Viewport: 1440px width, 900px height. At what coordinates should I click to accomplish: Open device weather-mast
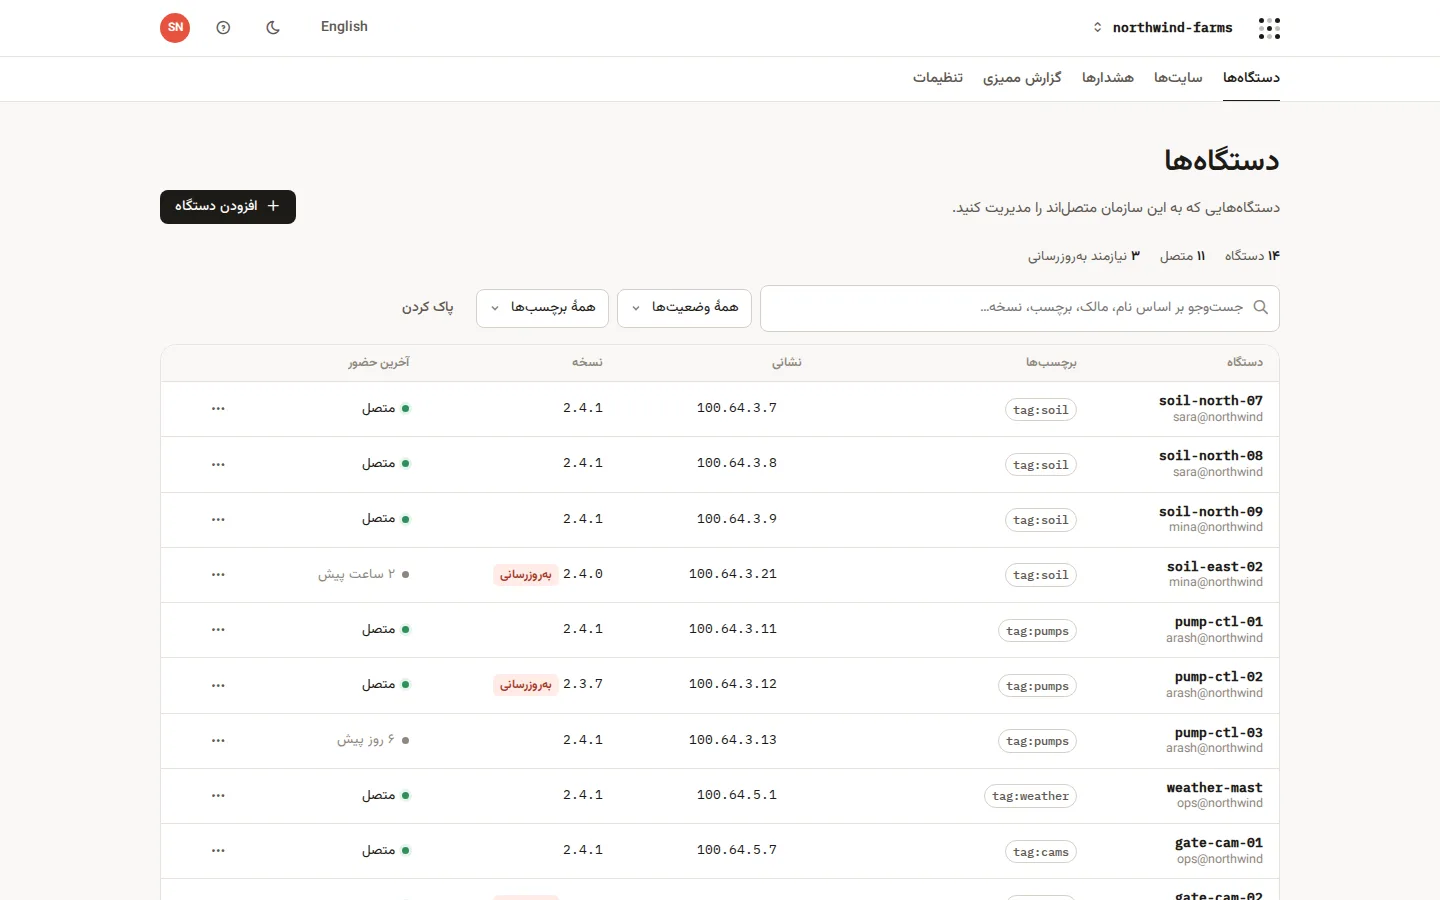(x=1214, y=788)
